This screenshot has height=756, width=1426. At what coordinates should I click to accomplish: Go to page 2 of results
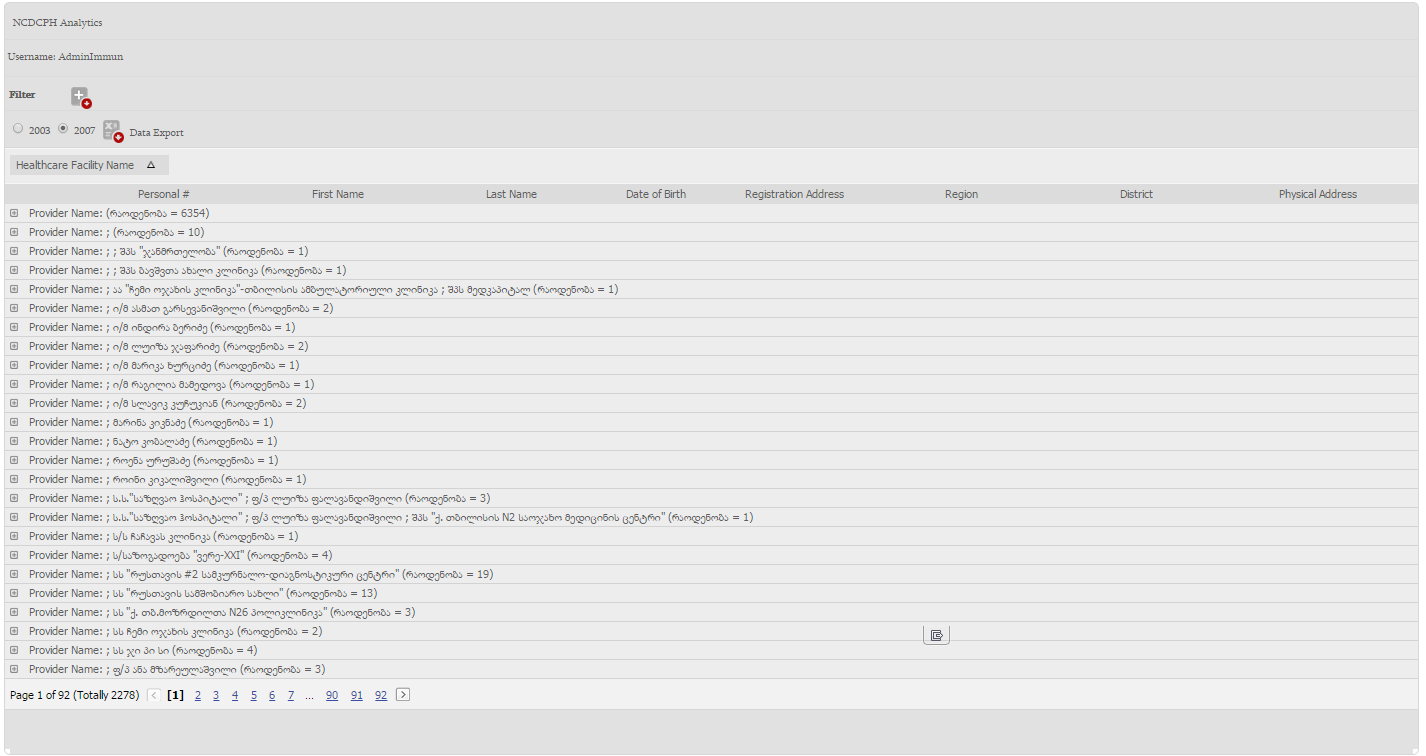tap(198, 695)
